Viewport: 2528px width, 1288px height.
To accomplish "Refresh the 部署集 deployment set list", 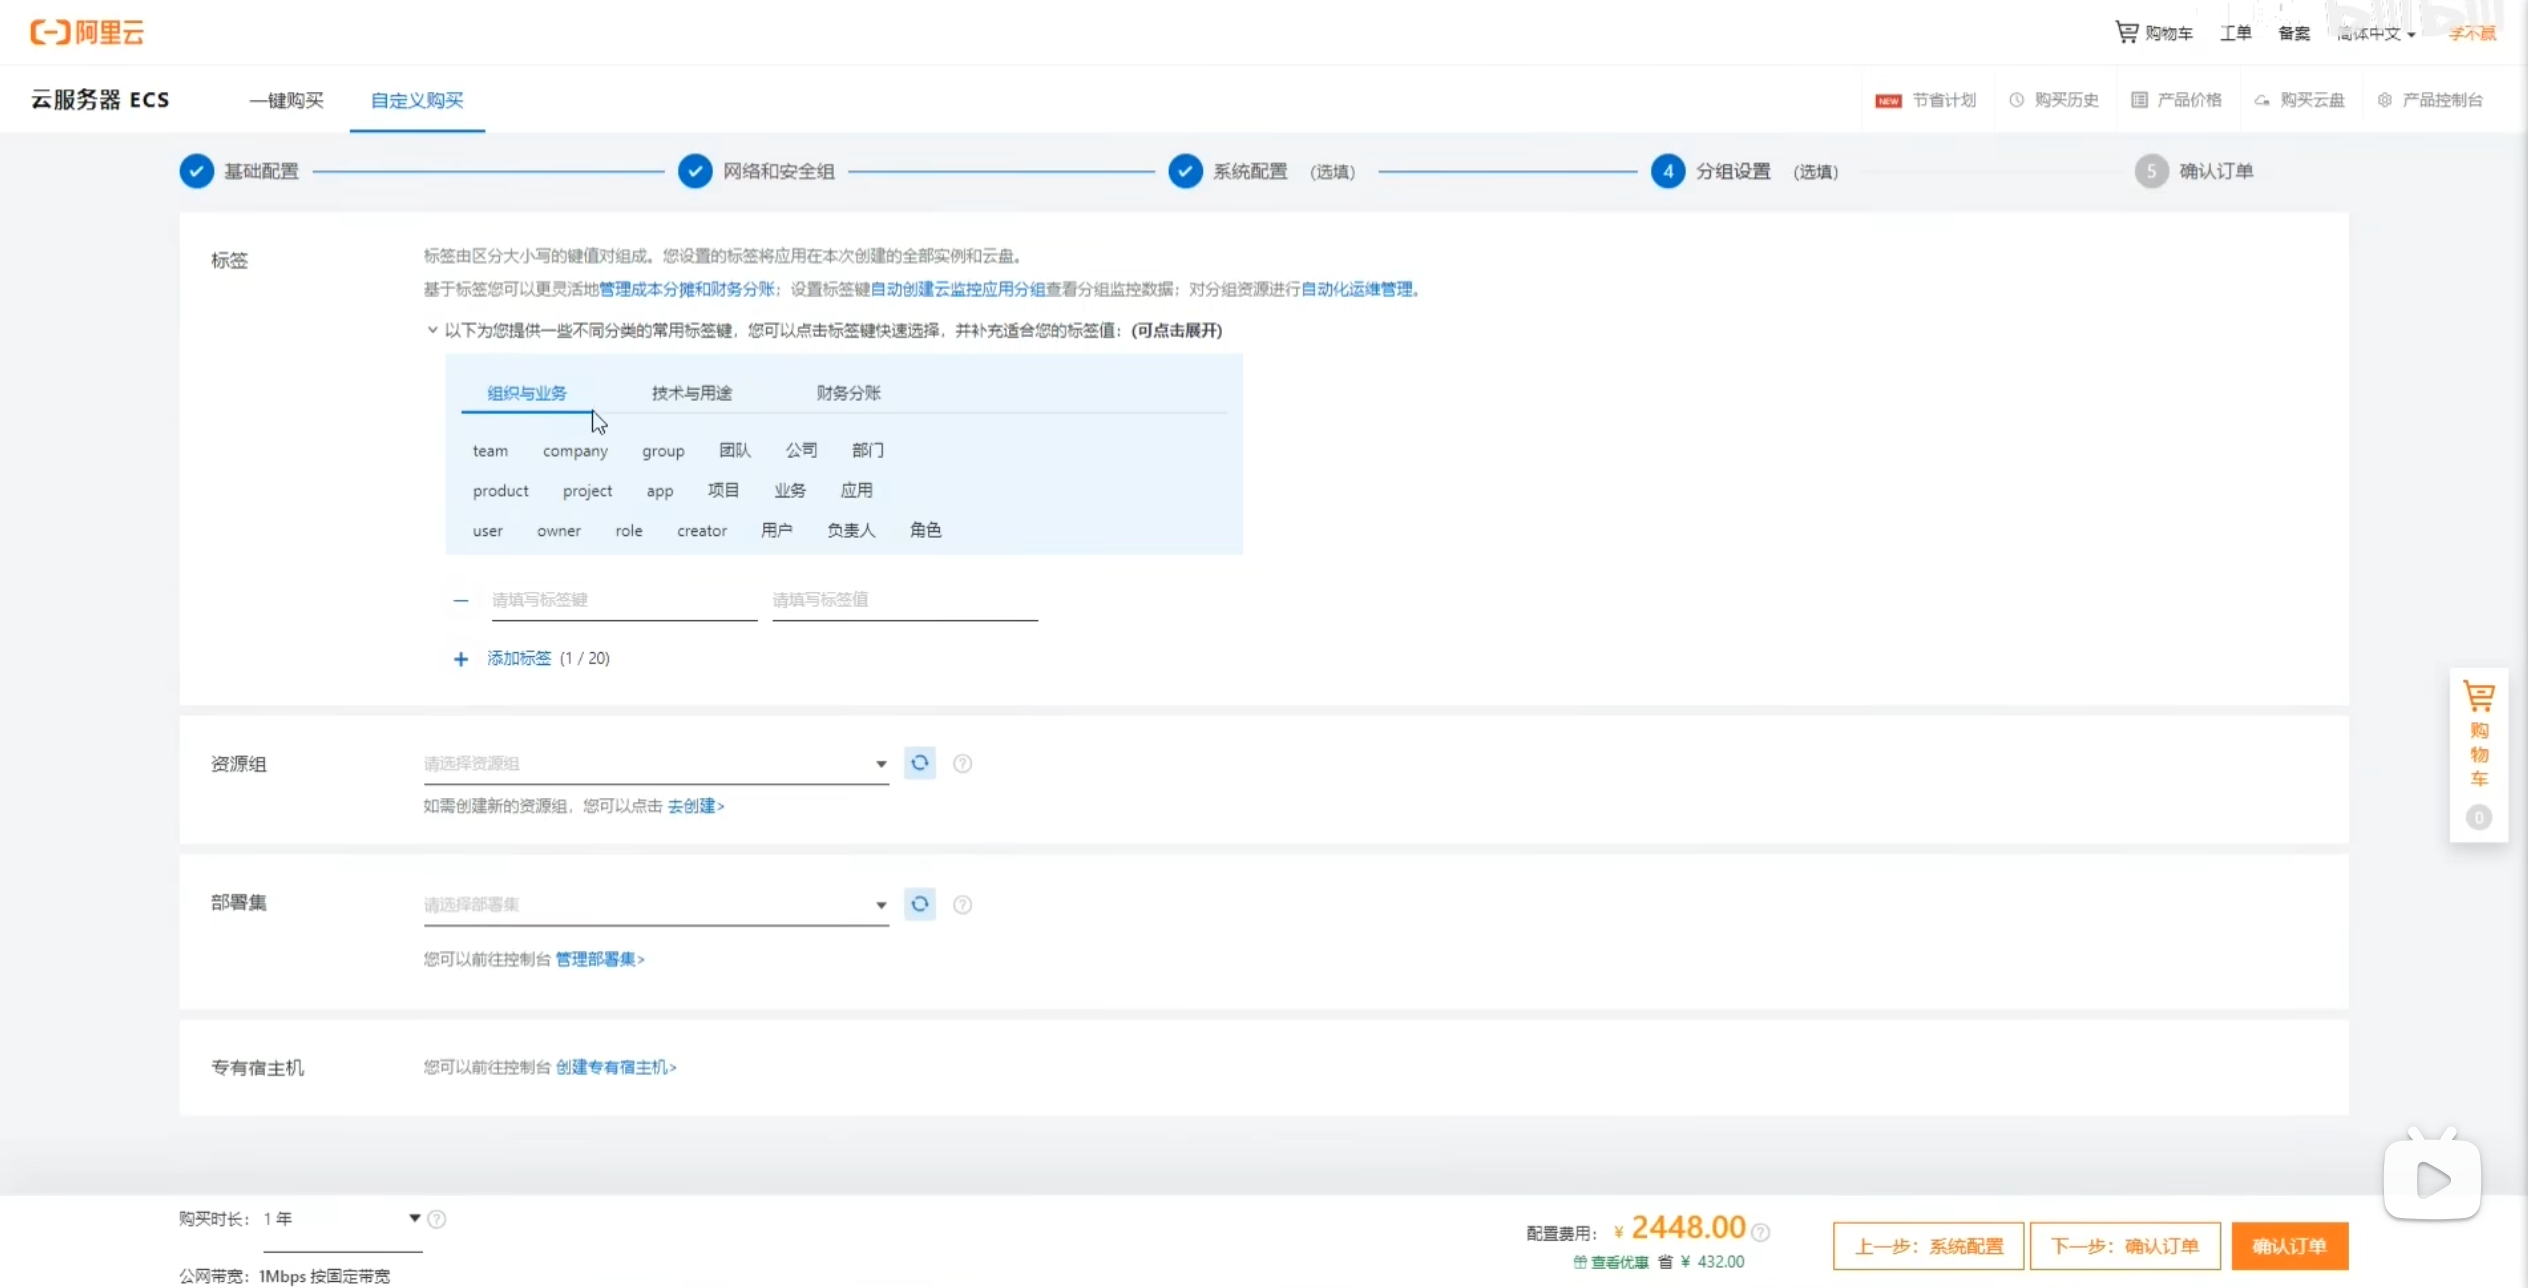I will pyautogui.click(x=919, y=904).
